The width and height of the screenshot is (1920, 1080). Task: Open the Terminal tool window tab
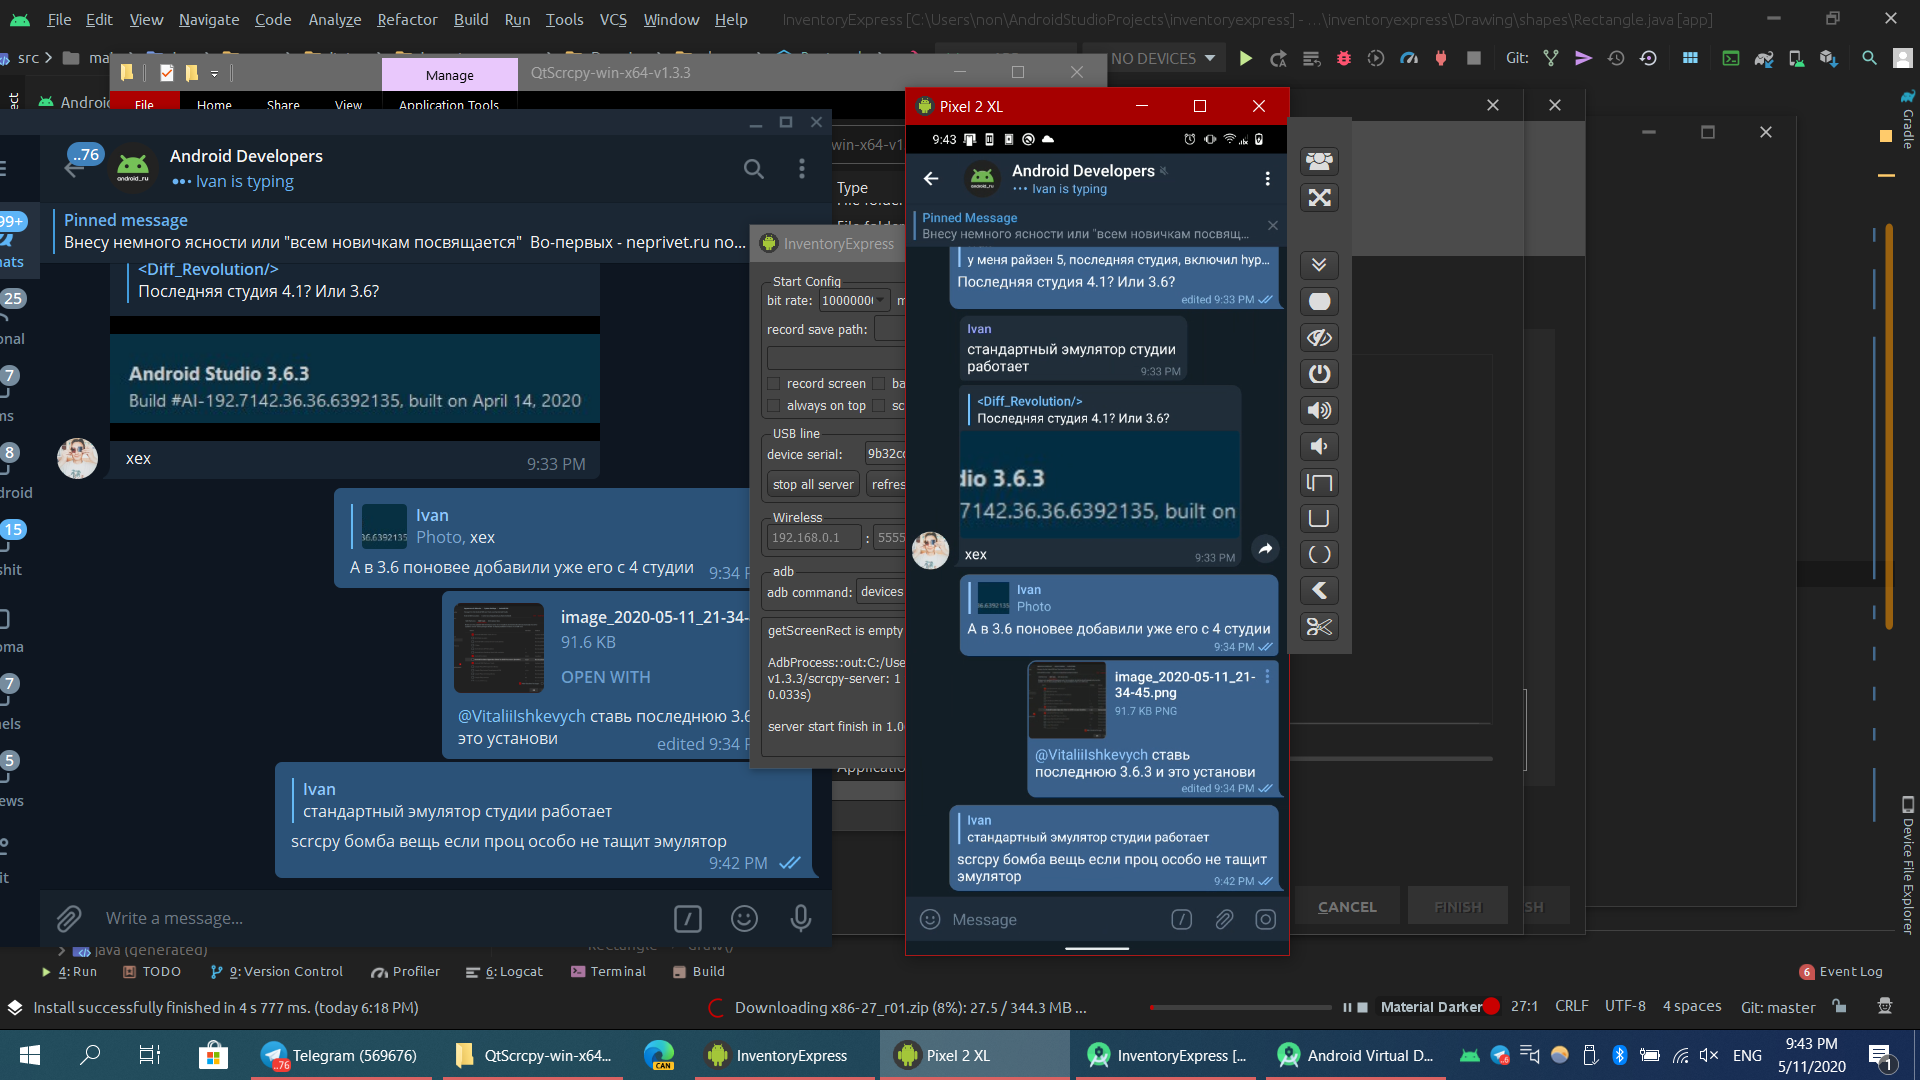tap(608, 971)
